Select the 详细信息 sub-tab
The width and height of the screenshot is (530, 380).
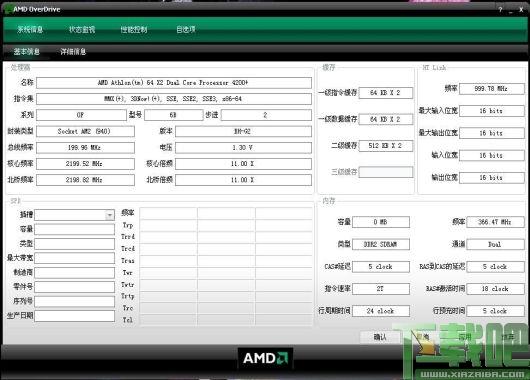click(x=73, y=52)
